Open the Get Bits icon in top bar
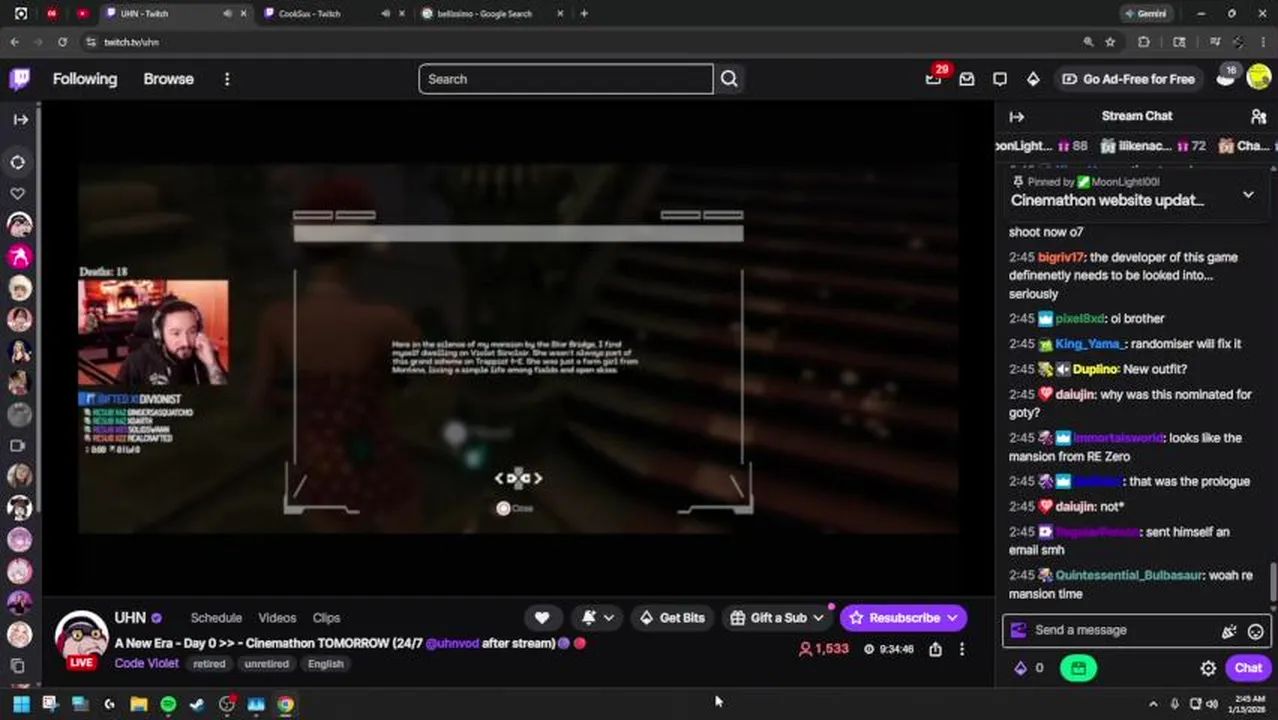 1033,79
